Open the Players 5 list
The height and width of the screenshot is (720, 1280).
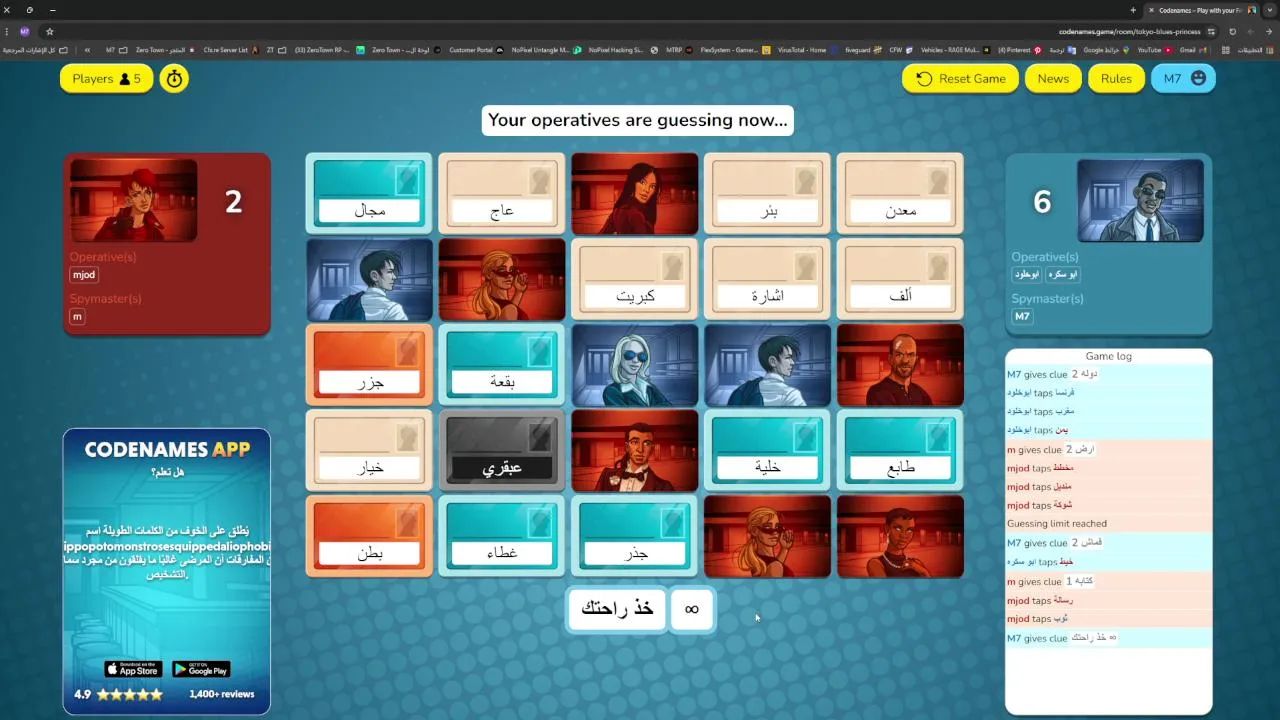pyautogui.click(x=106, y=79)
